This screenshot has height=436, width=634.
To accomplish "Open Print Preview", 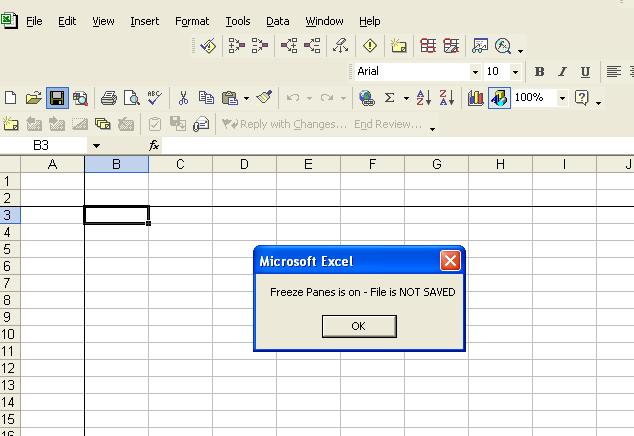I will click(132, 98).
